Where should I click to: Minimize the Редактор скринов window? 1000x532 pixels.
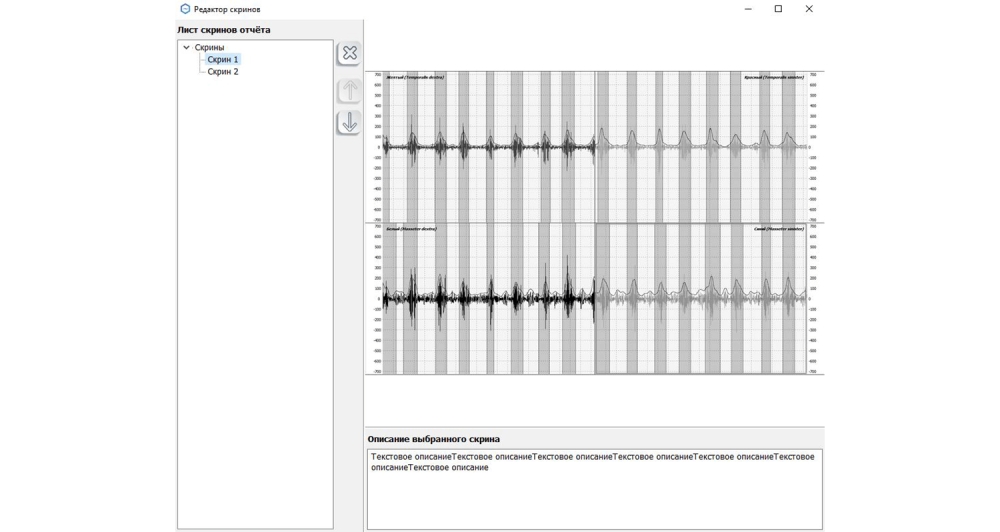click(x=748, y=9)
